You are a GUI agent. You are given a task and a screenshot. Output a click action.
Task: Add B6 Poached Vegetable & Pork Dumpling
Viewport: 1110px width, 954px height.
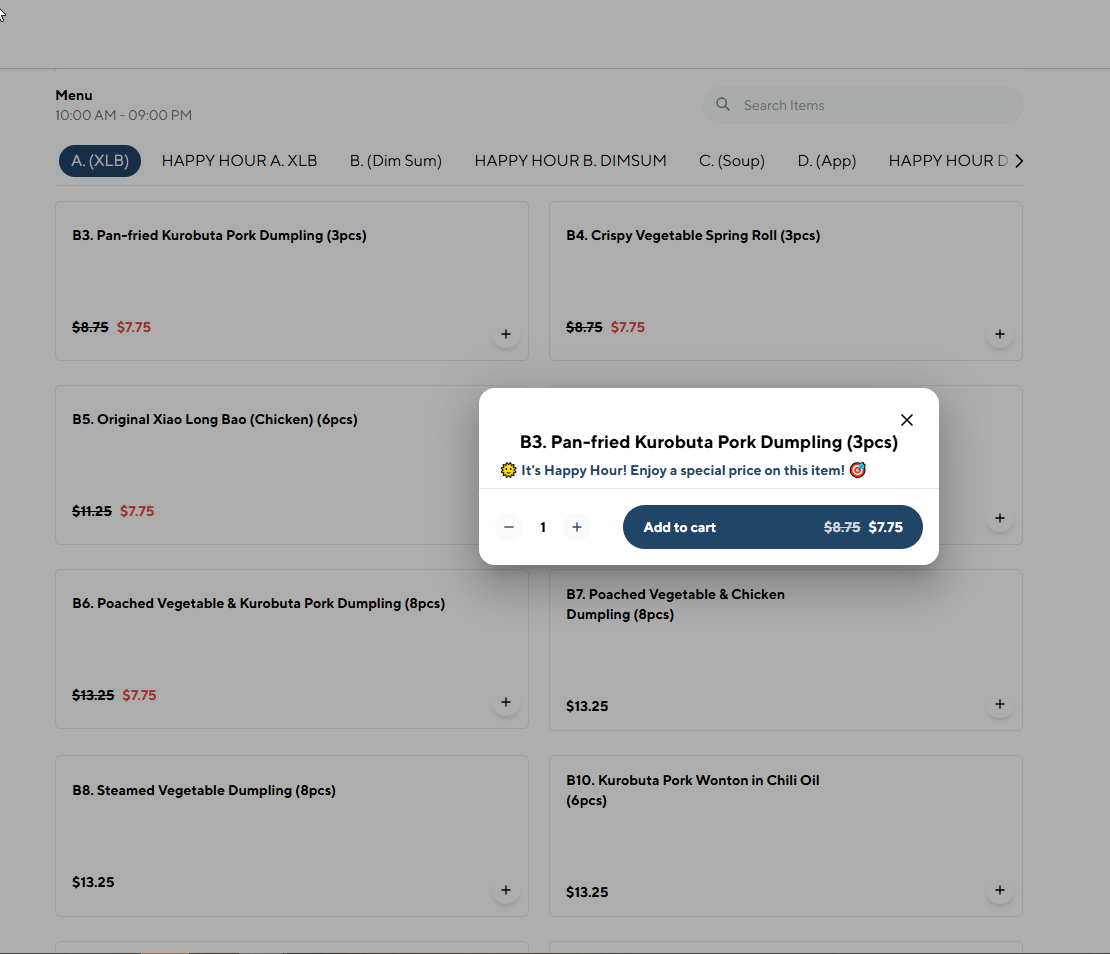coord(505,703)
